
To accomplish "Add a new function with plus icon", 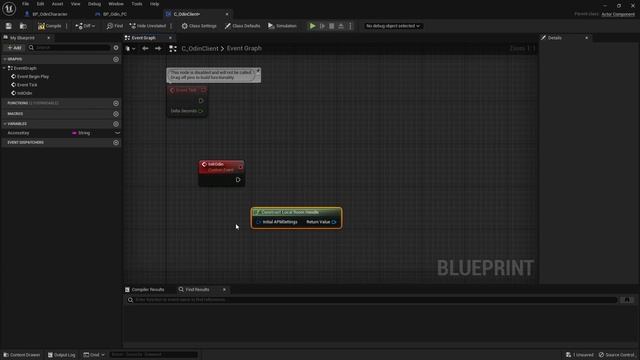I will [x=116, y=103].
